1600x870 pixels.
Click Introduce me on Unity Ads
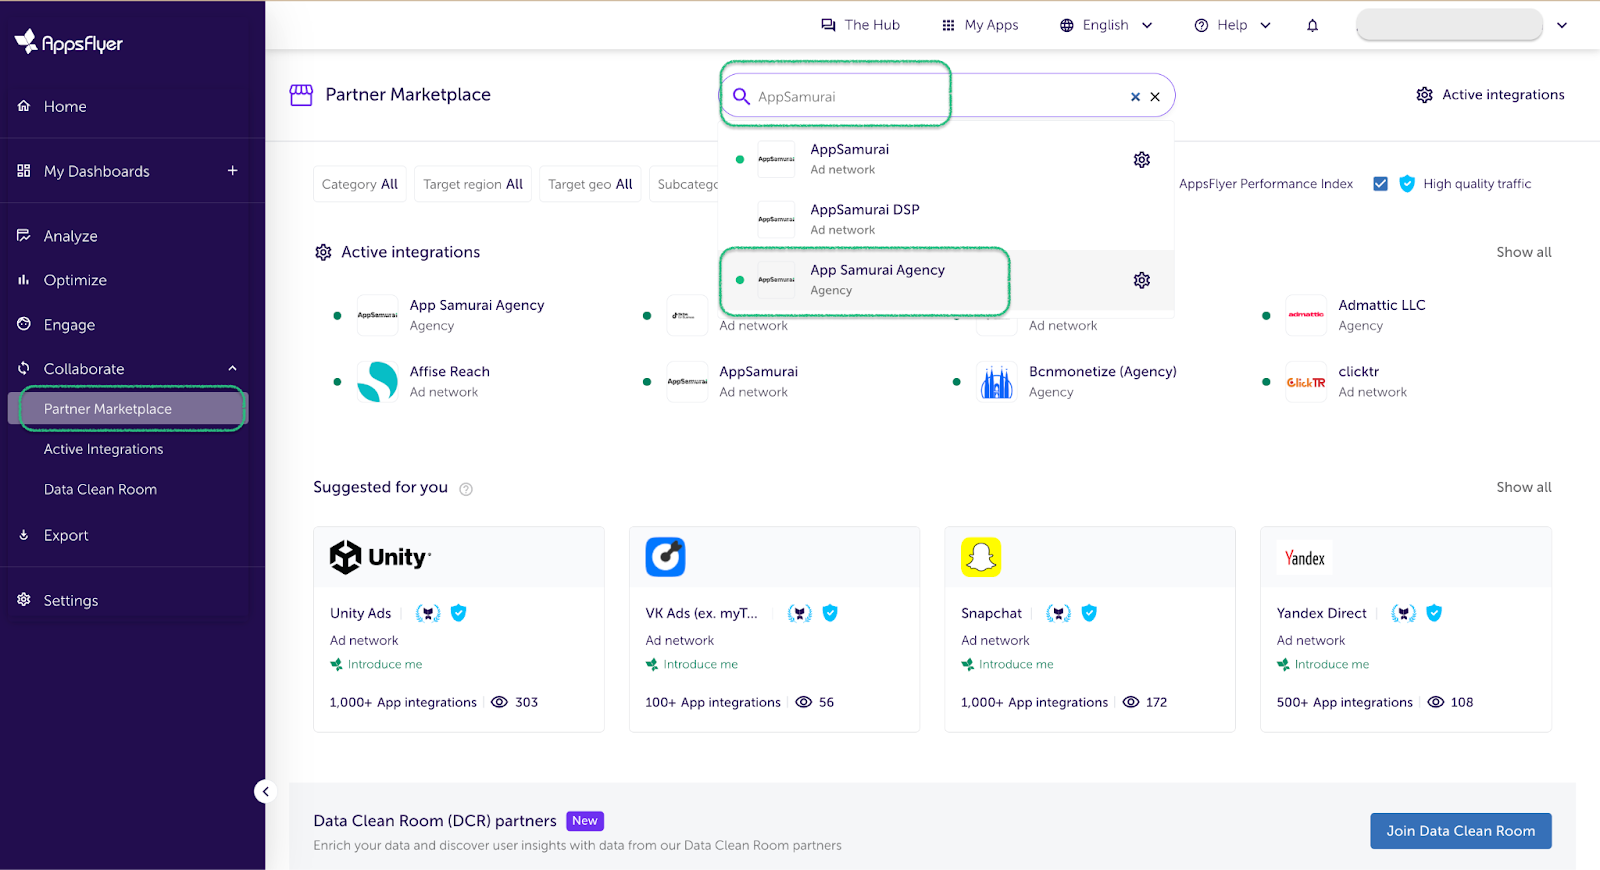376,664
